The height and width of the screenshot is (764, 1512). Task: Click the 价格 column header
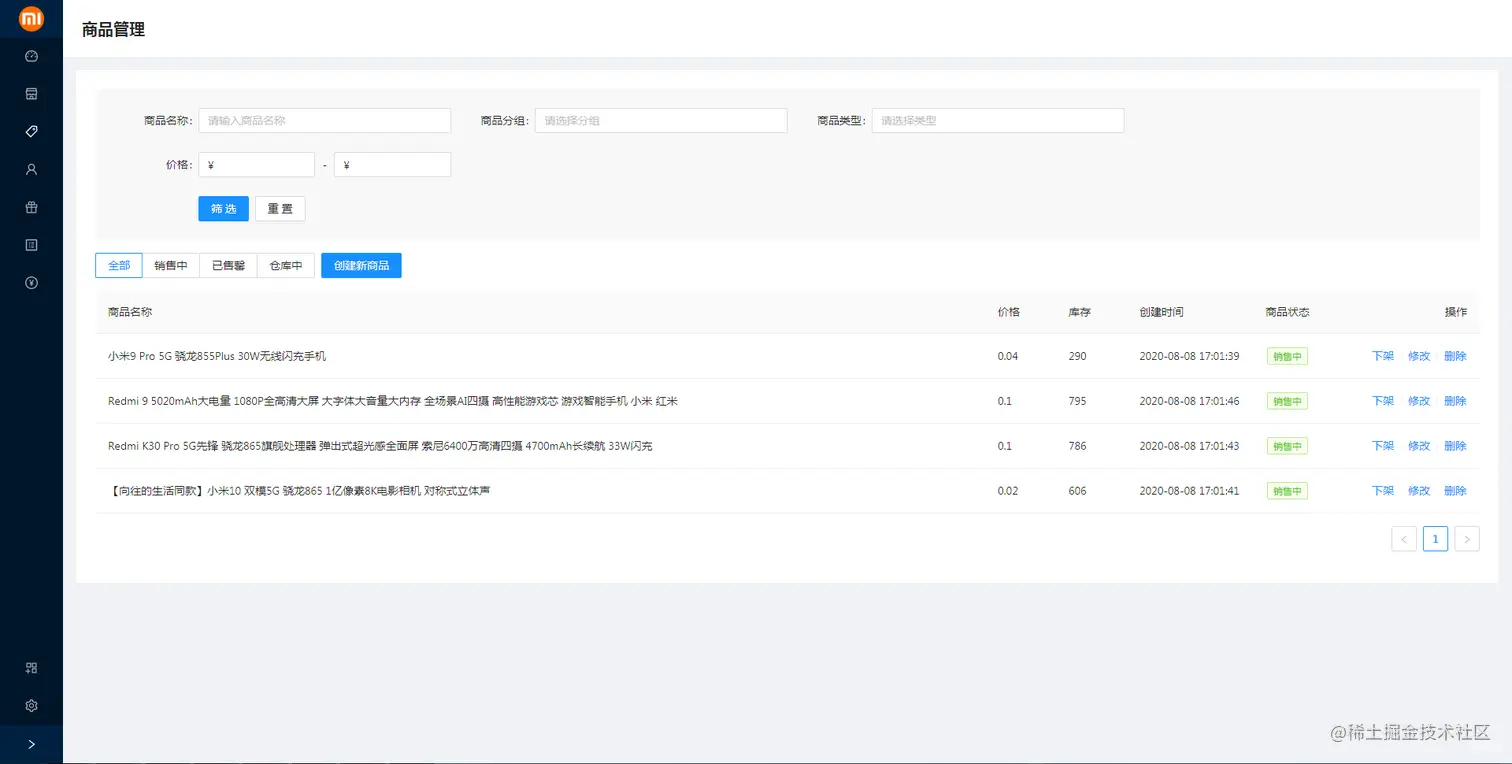pyautogui.click(x=1009, y=312)
